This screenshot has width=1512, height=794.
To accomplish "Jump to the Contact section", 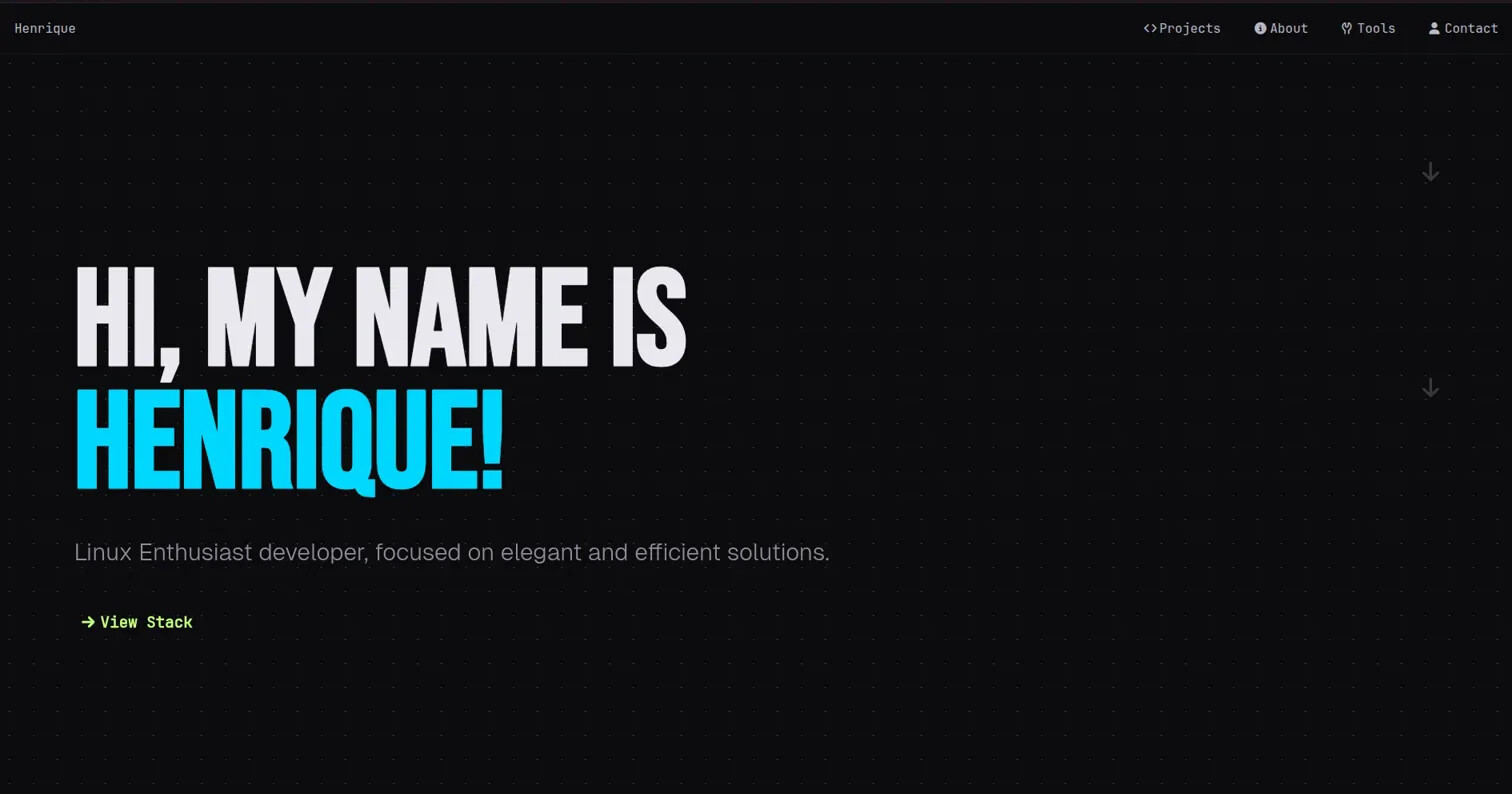I will 1463,28.
